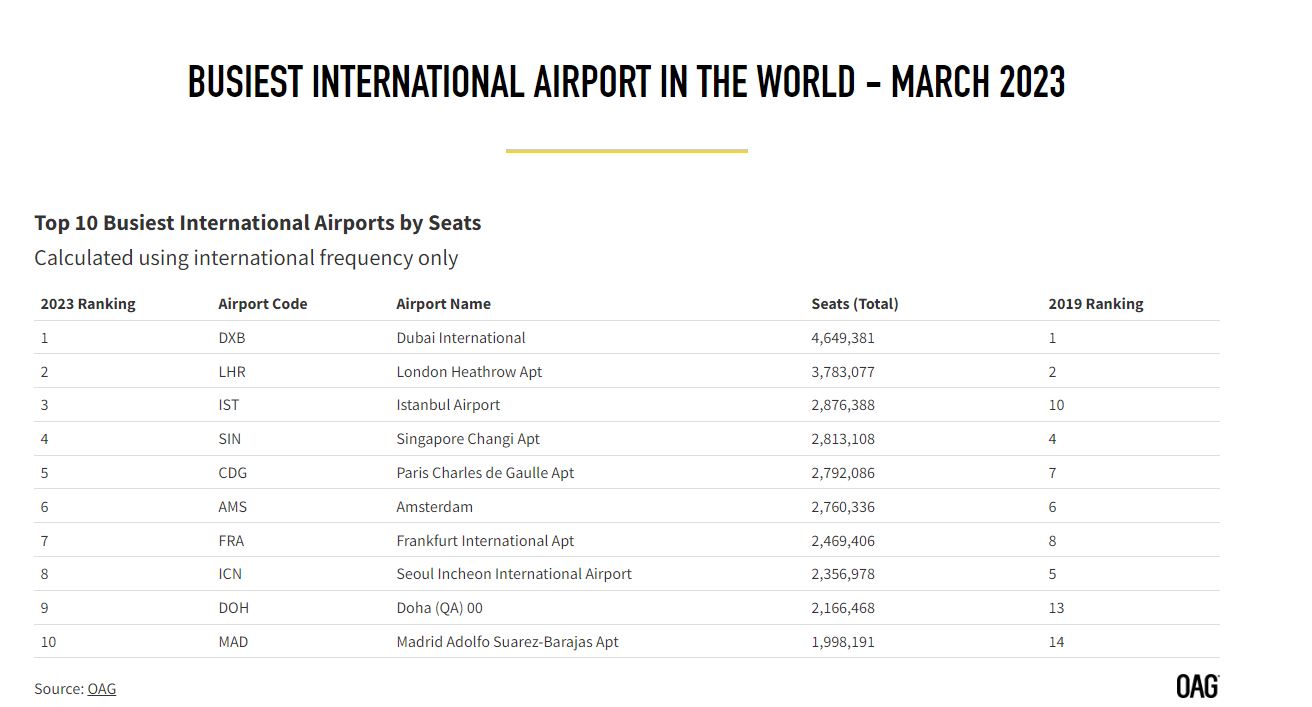Screen dimensions: 1312x707
Task: Click the Airport Name column header
Action: [x=443, y=304]
